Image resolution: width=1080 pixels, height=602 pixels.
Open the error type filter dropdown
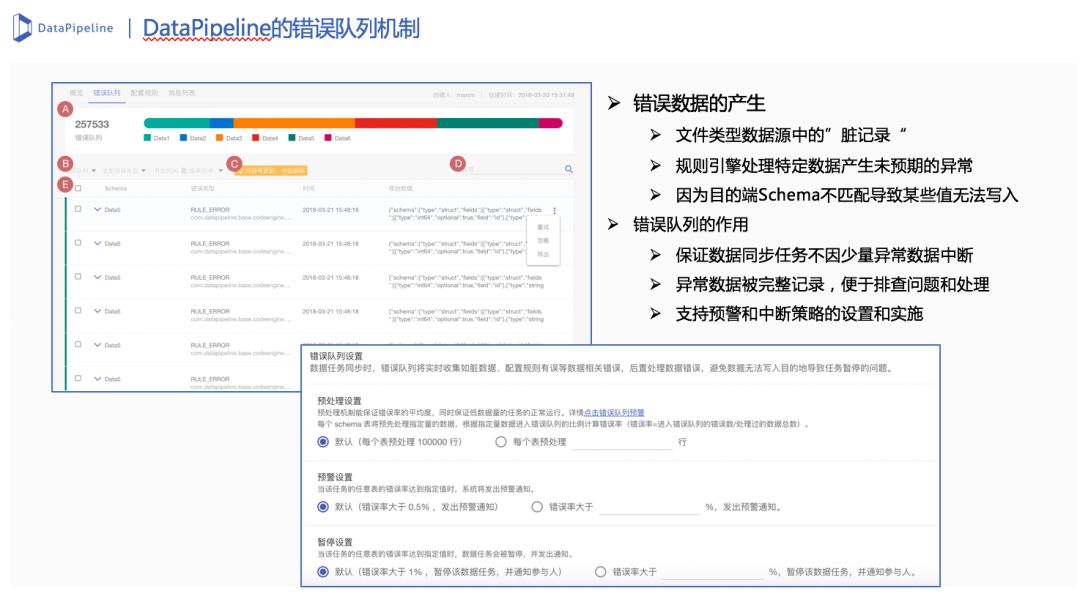point(124,170)
